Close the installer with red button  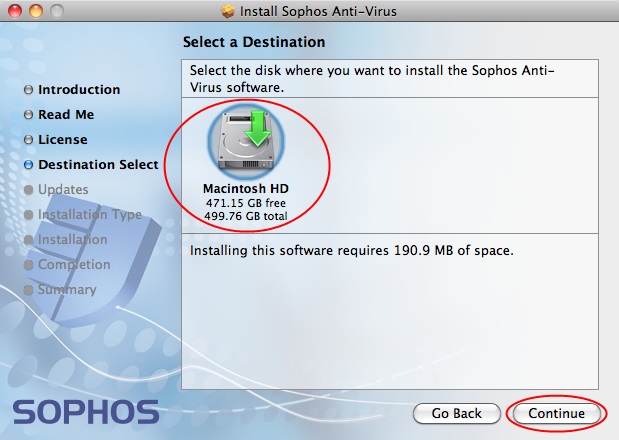[x=15, y=11]
